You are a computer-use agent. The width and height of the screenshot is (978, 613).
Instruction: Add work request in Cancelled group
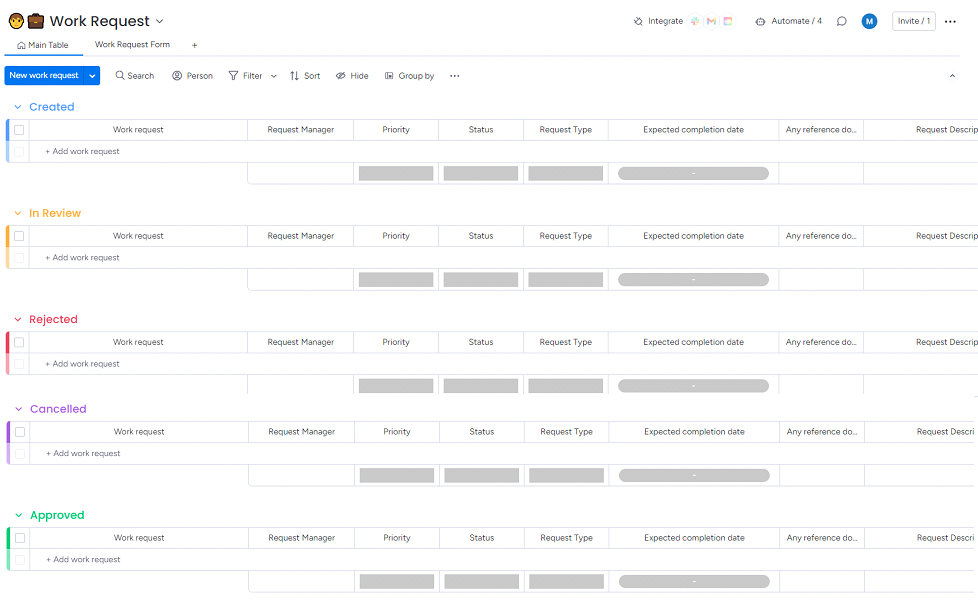point(83,453)
